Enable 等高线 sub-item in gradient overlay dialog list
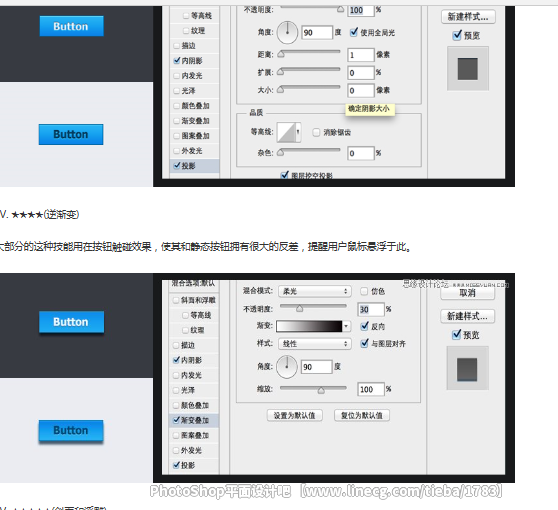The width and height of the screenshot is (558, 510). (x=185, y=315)
